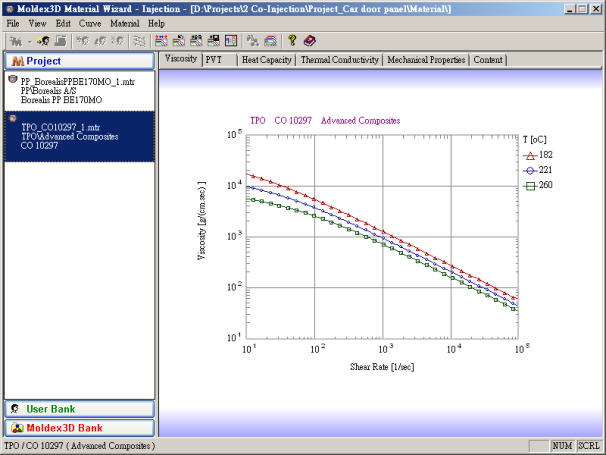Open the Moldex3D Bank panel

coord(80,428)
